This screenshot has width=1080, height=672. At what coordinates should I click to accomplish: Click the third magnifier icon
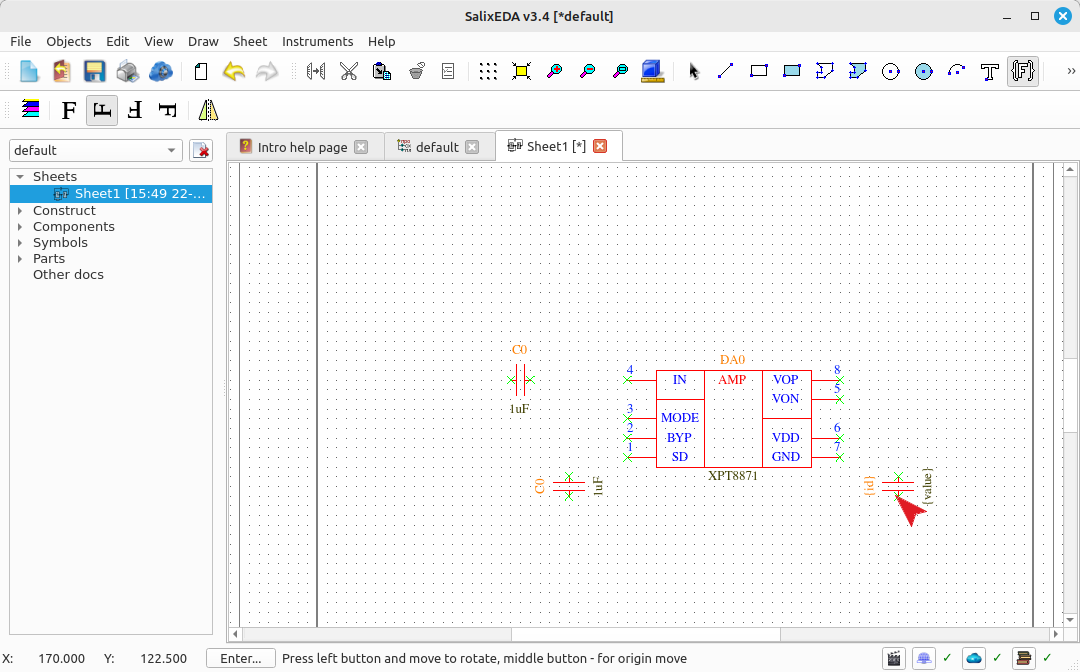point(621,71)
